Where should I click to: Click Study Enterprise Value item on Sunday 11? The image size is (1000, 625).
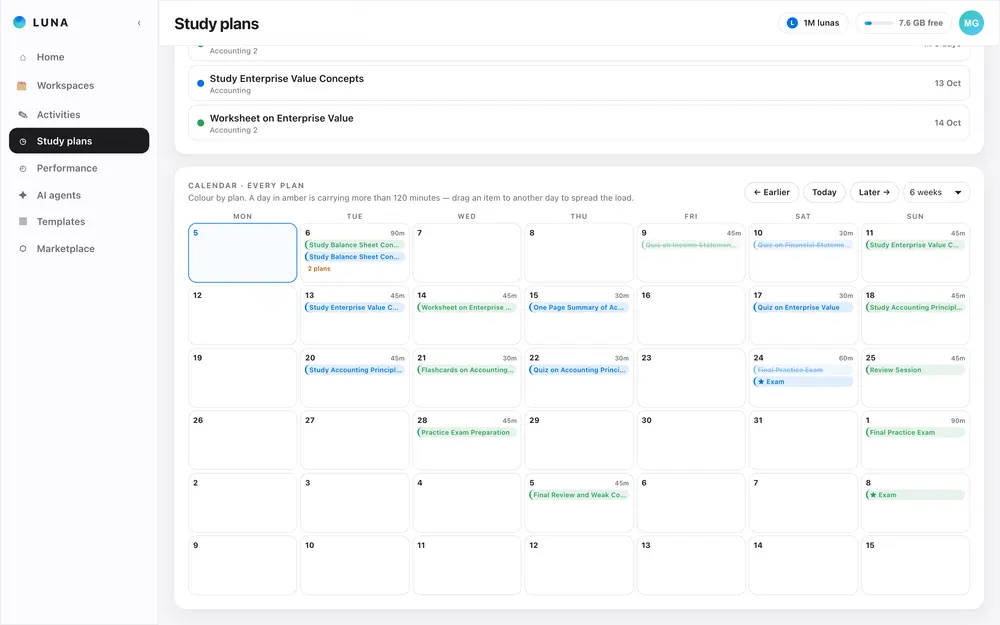pos(915,245)
